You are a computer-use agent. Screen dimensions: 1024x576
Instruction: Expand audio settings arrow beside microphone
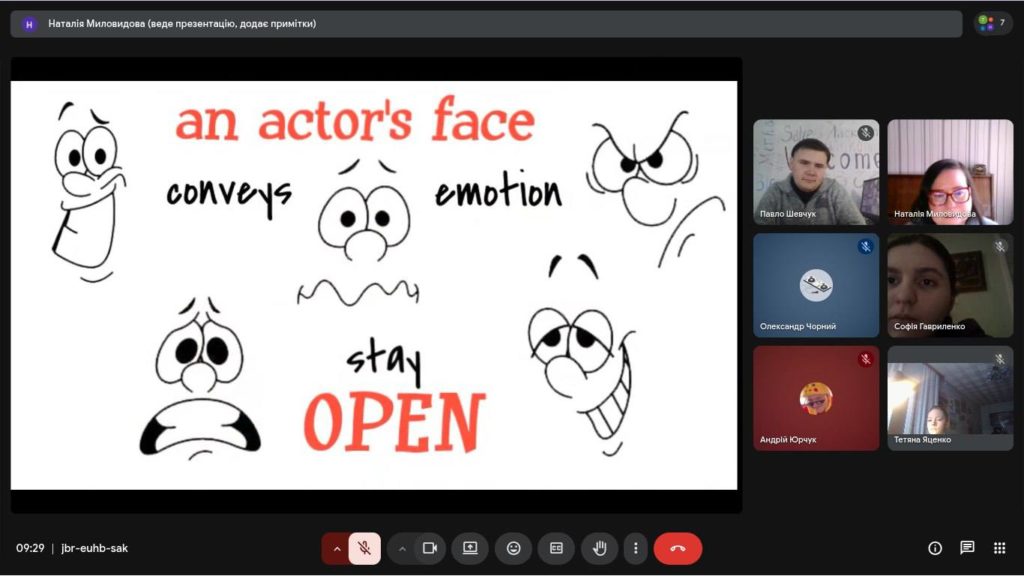click(337, 548)
